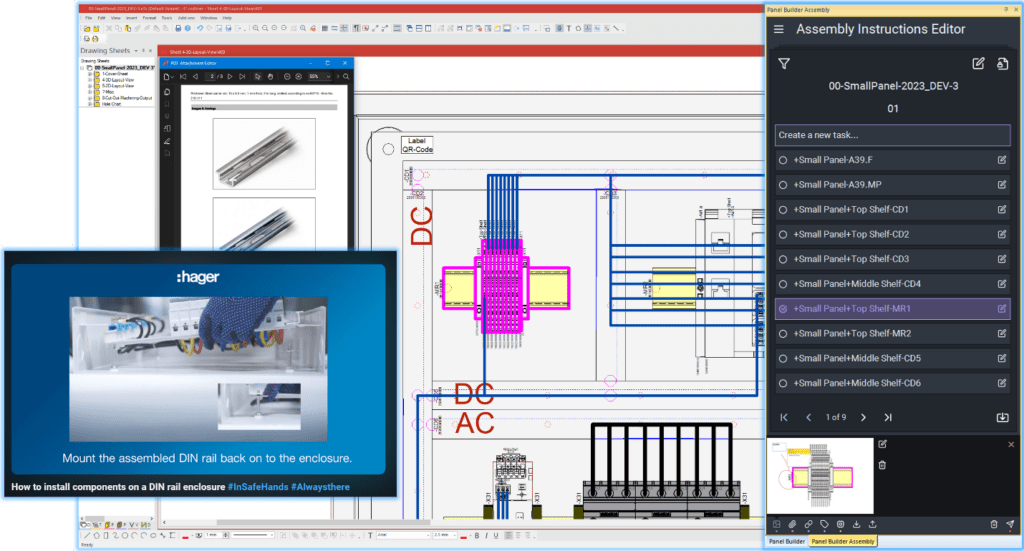1024x551 pixels.
Task: Click the paperclip attachment icon
Action: pos(792,524)
